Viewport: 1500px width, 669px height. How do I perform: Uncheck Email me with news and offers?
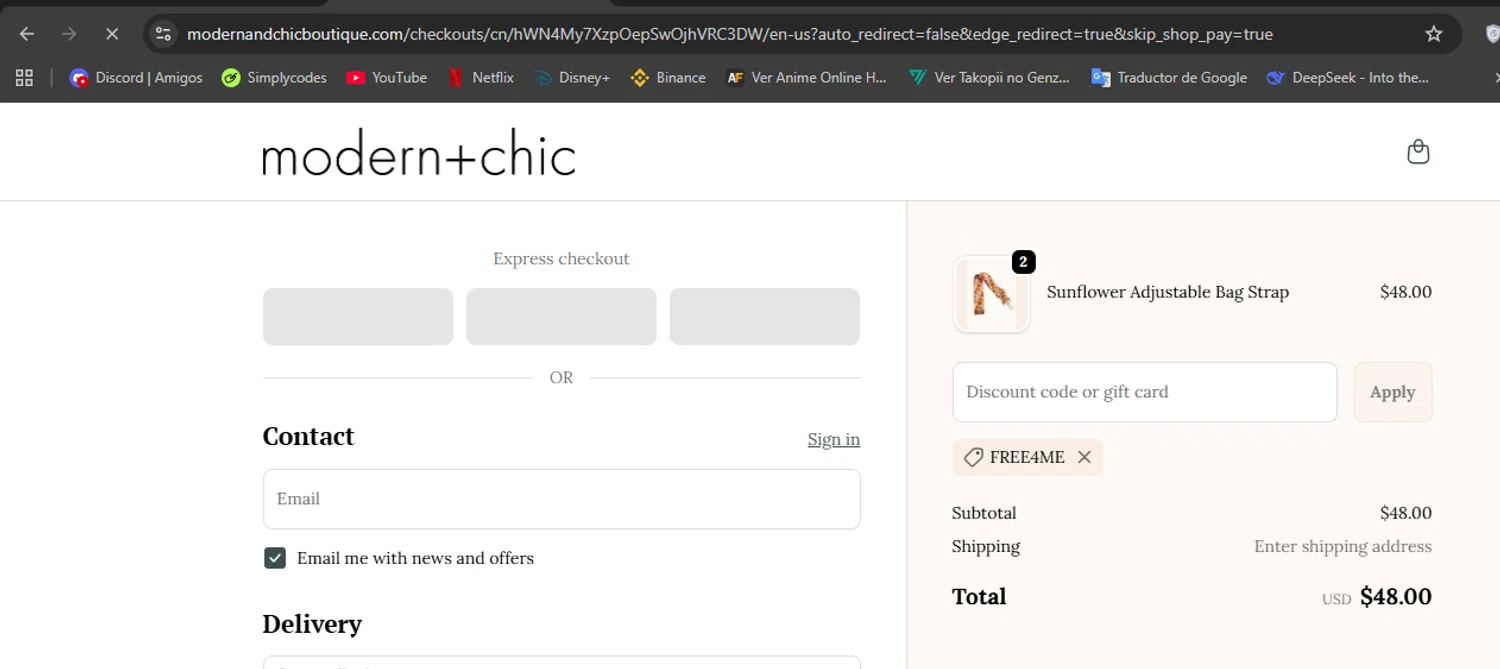pyautogui.click(x=275, y=558)
